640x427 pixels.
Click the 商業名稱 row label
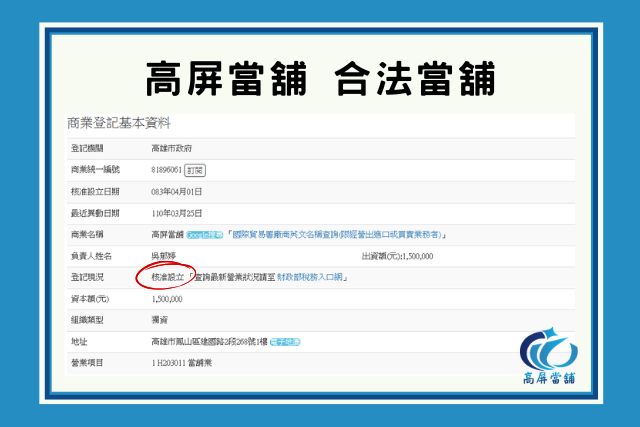click(x=87, y=234)
